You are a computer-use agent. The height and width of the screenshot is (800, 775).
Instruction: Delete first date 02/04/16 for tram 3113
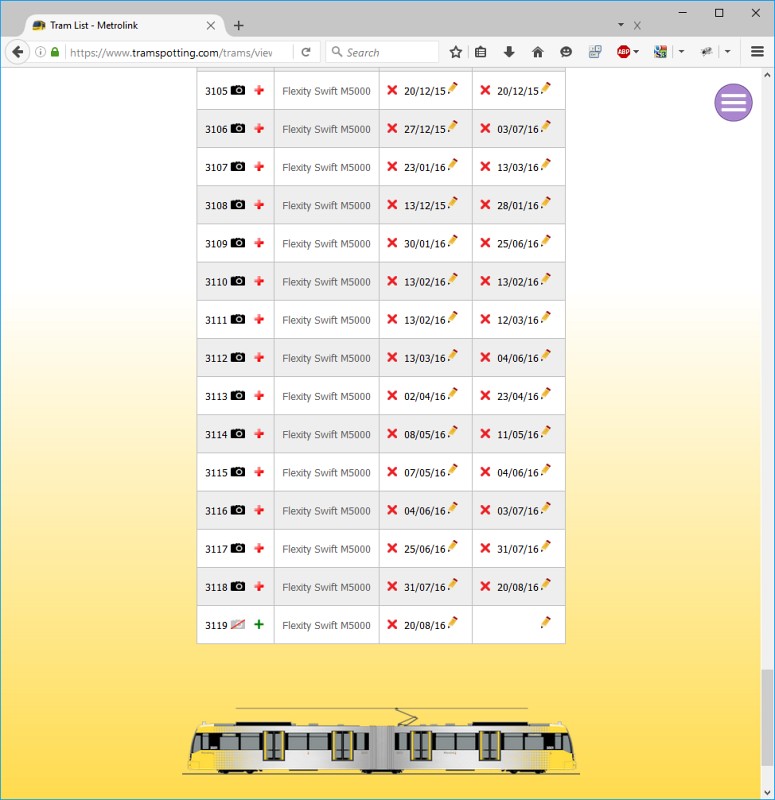(x=392, y=395)
